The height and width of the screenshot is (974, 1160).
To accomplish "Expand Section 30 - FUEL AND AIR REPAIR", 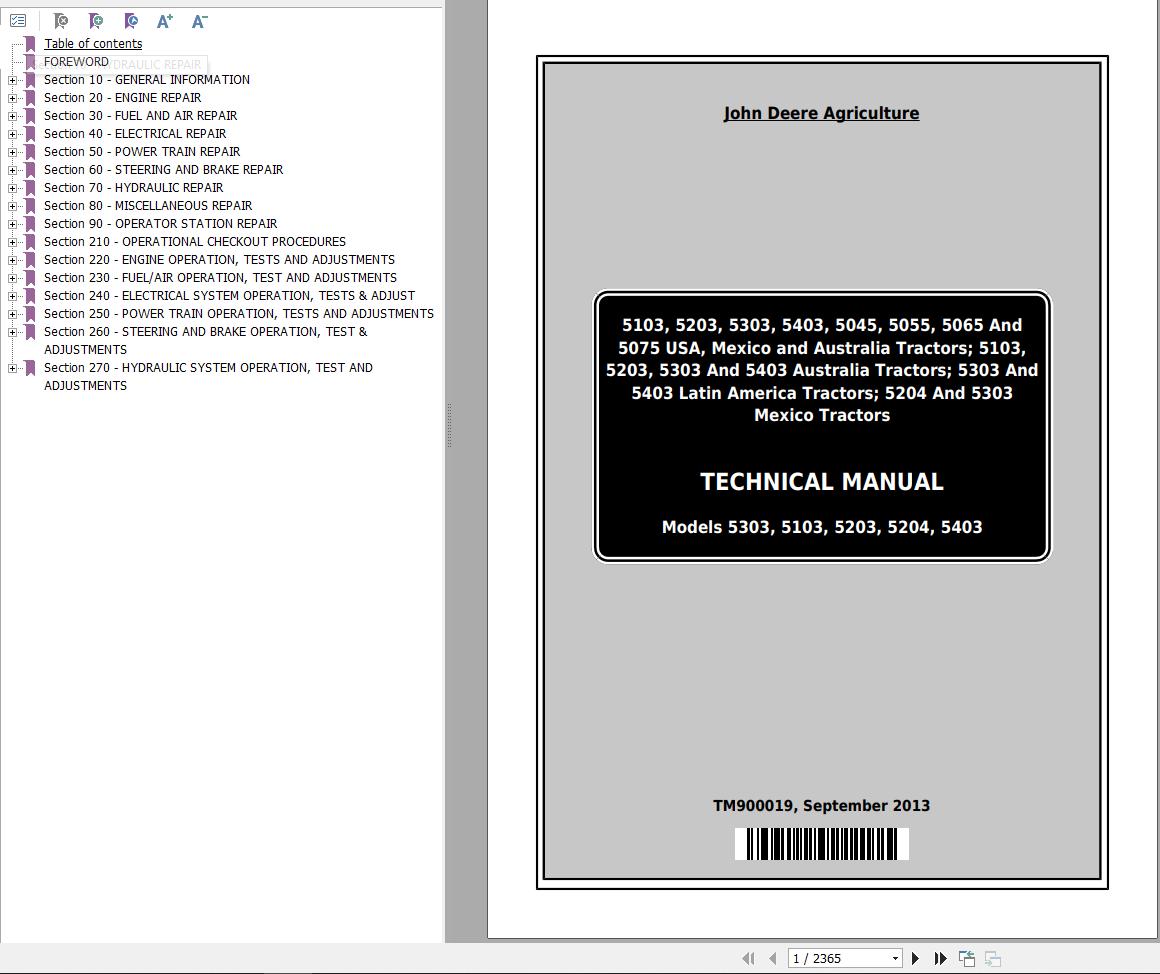I will click(x=12, y=116).
